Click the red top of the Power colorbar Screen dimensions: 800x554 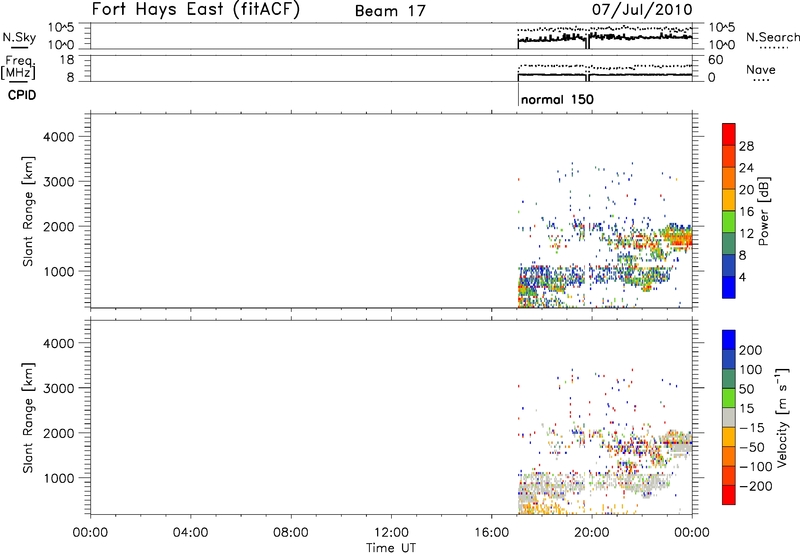(x=729, y=134)
